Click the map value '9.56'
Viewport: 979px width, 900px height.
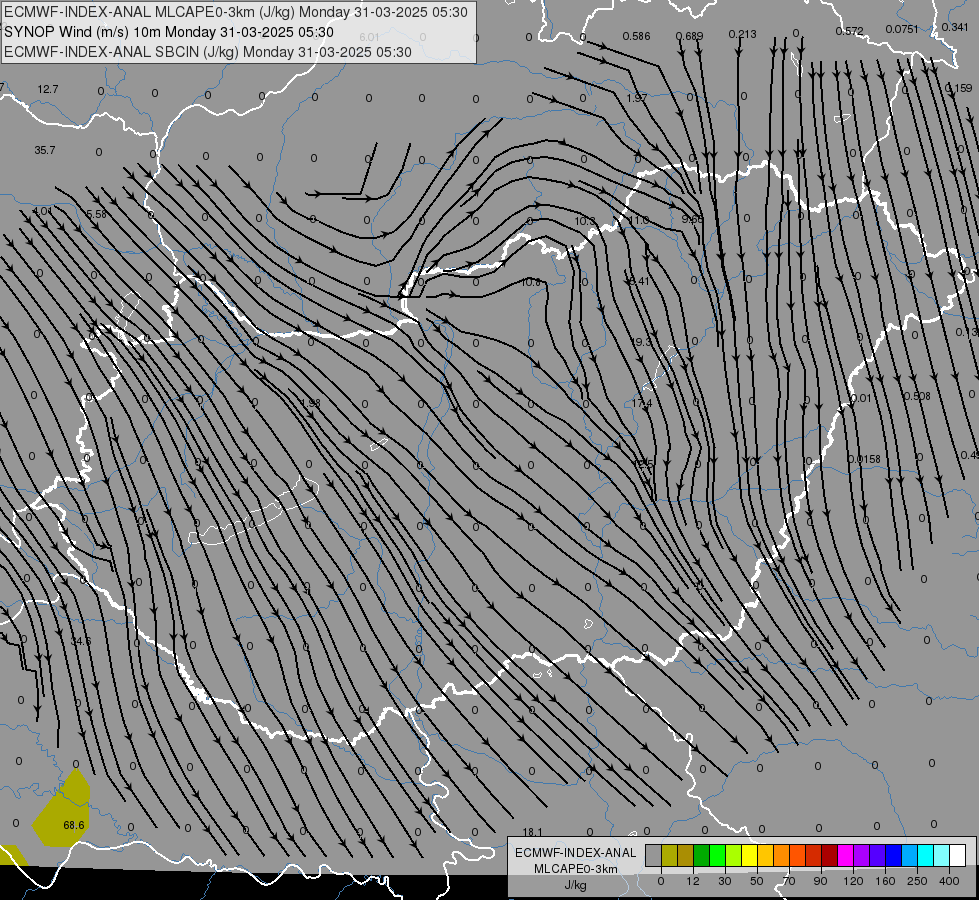(692, 219)
